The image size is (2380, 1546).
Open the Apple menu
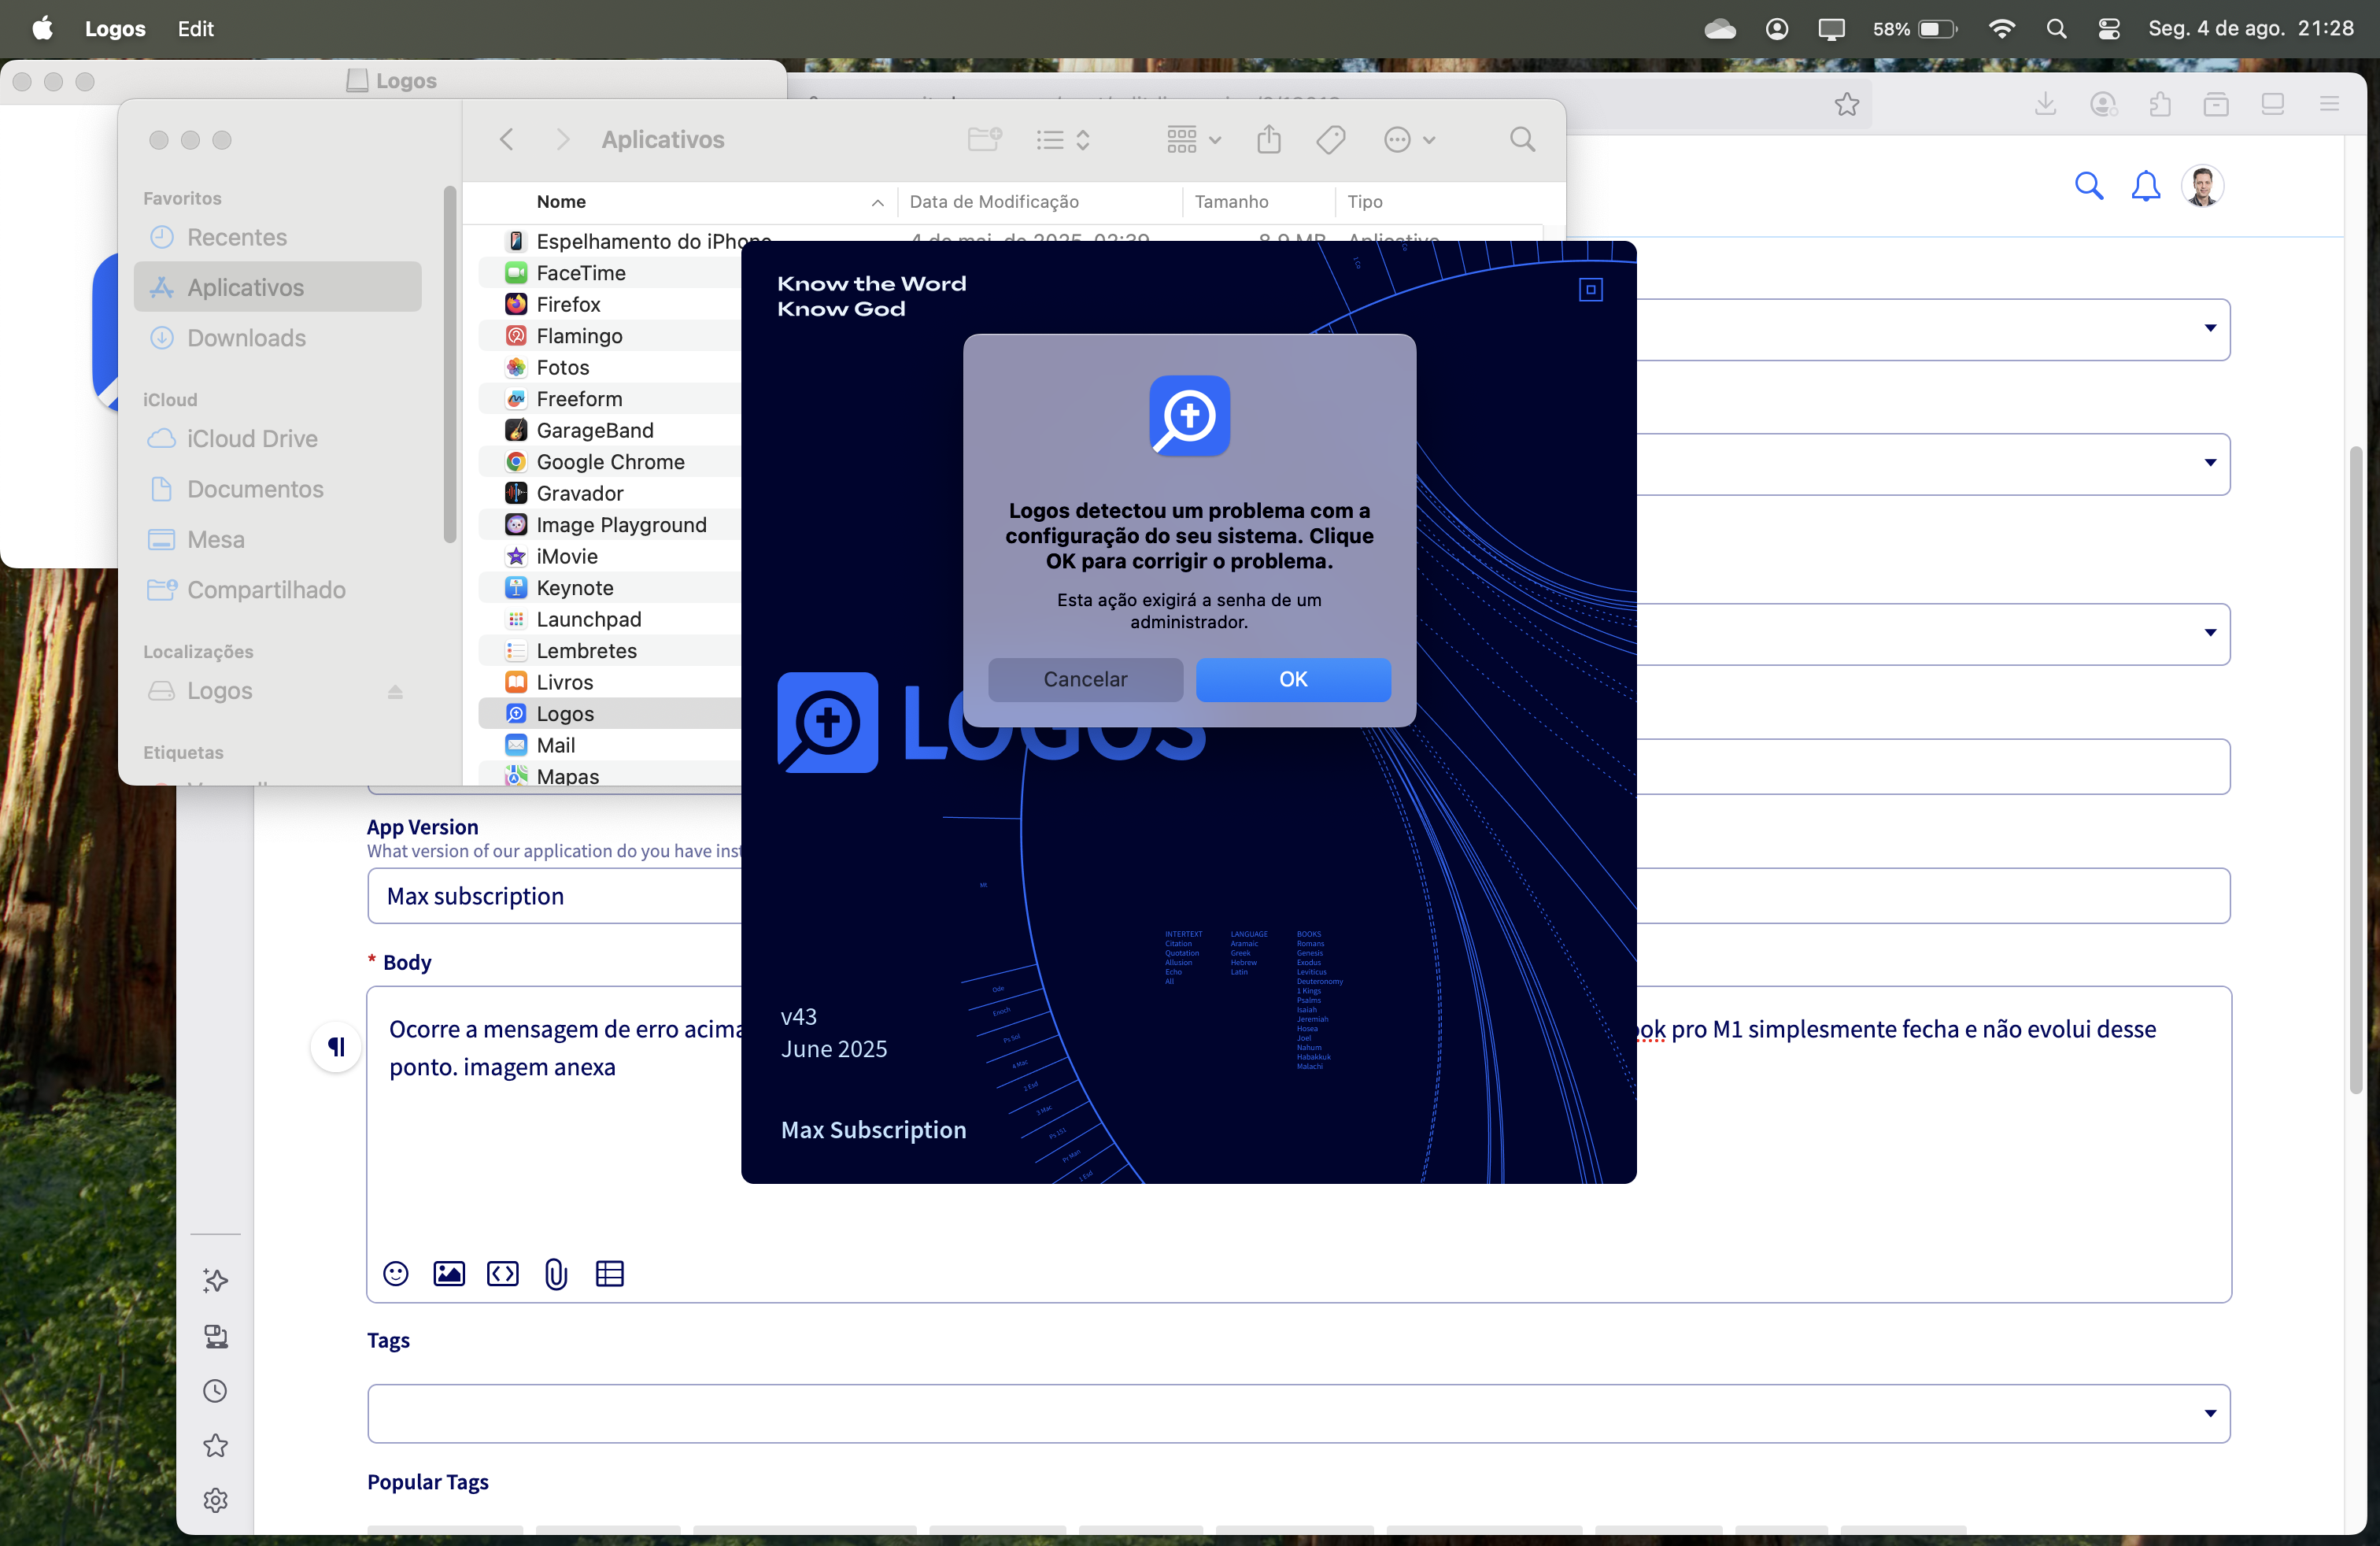42,28
